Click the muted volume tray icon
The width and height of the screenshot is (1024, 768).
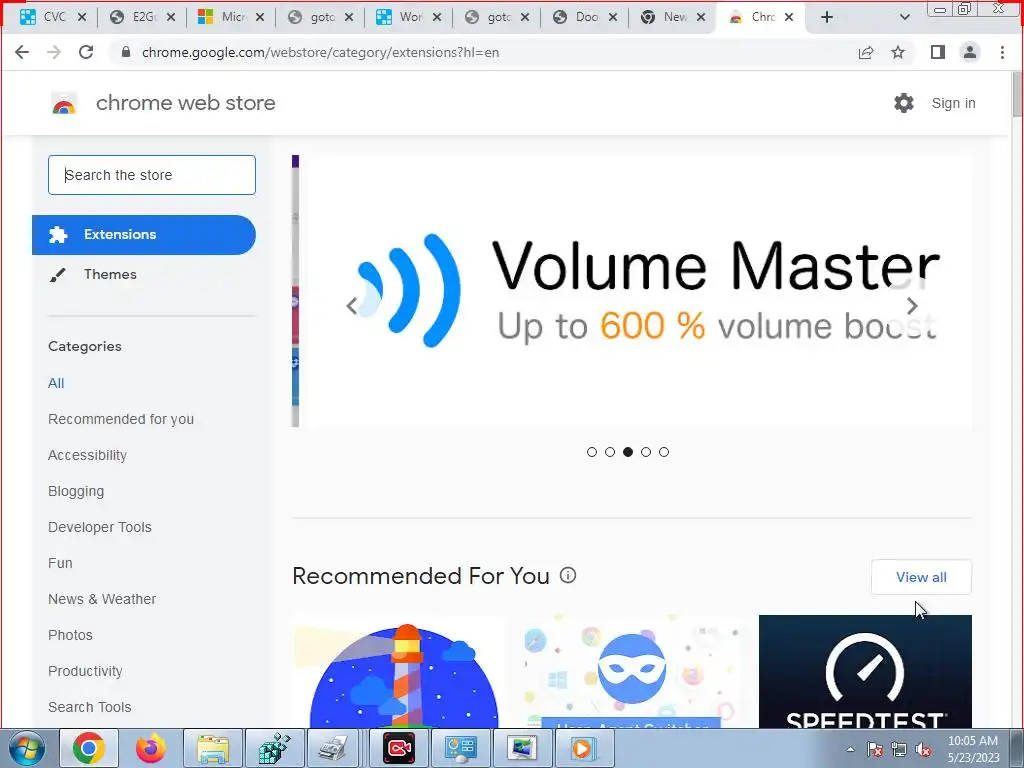pos(923,750)
